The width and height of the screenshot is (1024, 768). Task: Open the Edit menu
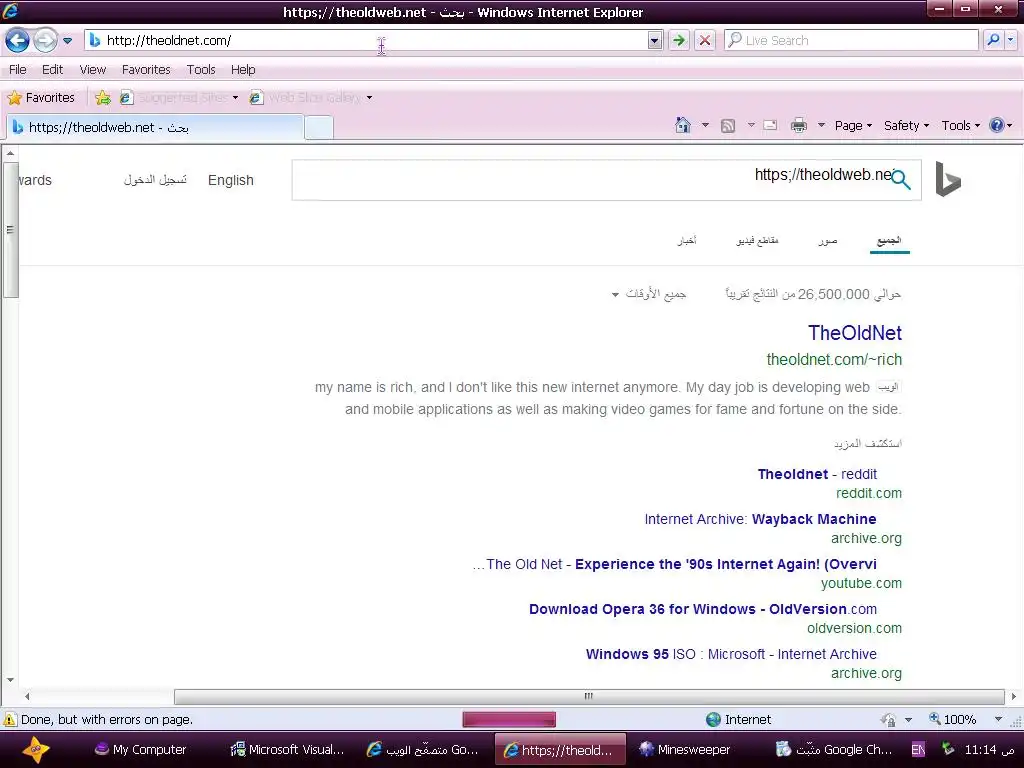tap(52, 70)
